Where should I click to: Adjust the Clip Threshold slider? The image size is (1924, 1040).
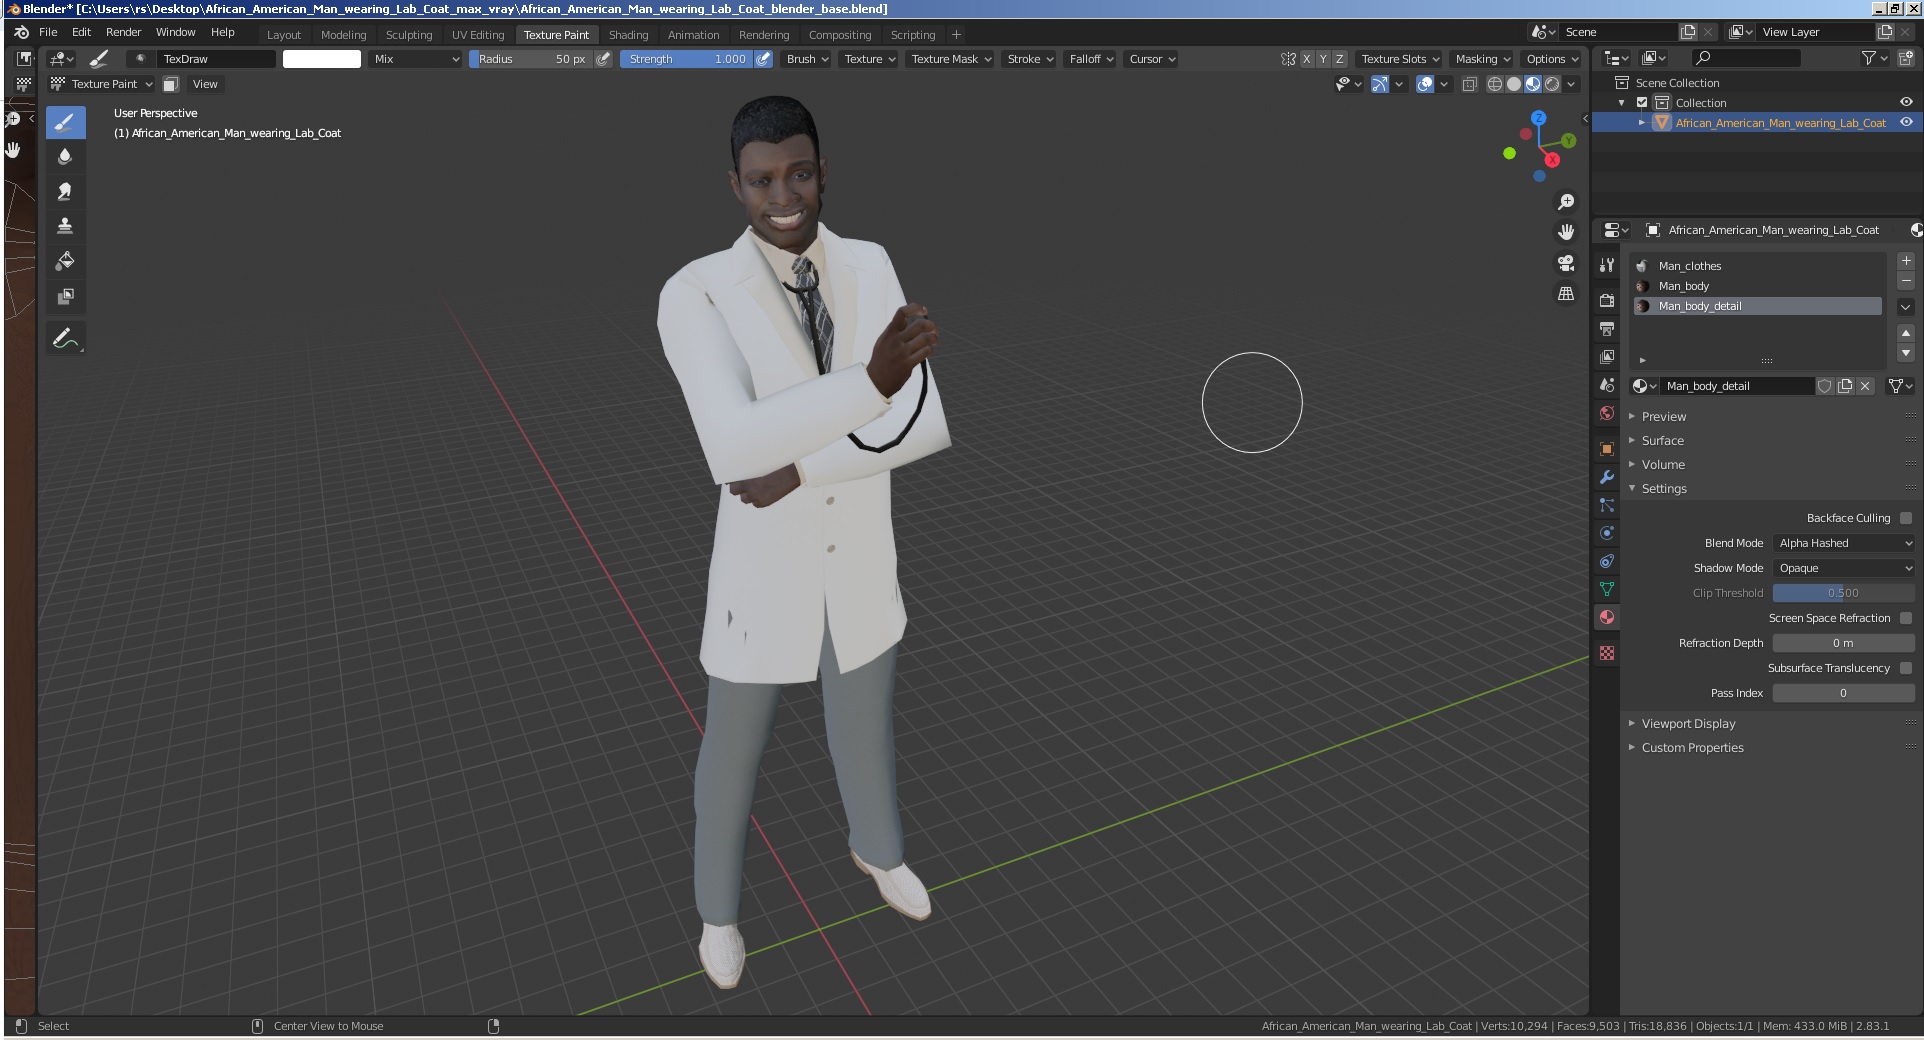tap(1844, 593)
